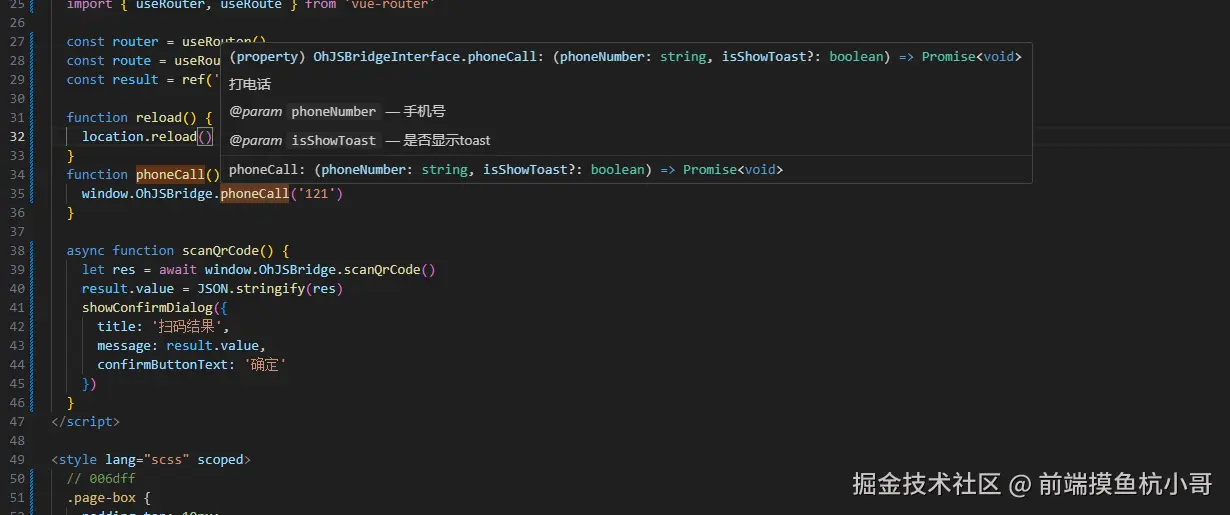Click line number 47 in the gutter
1230x515 pixels.
(16, 421)
